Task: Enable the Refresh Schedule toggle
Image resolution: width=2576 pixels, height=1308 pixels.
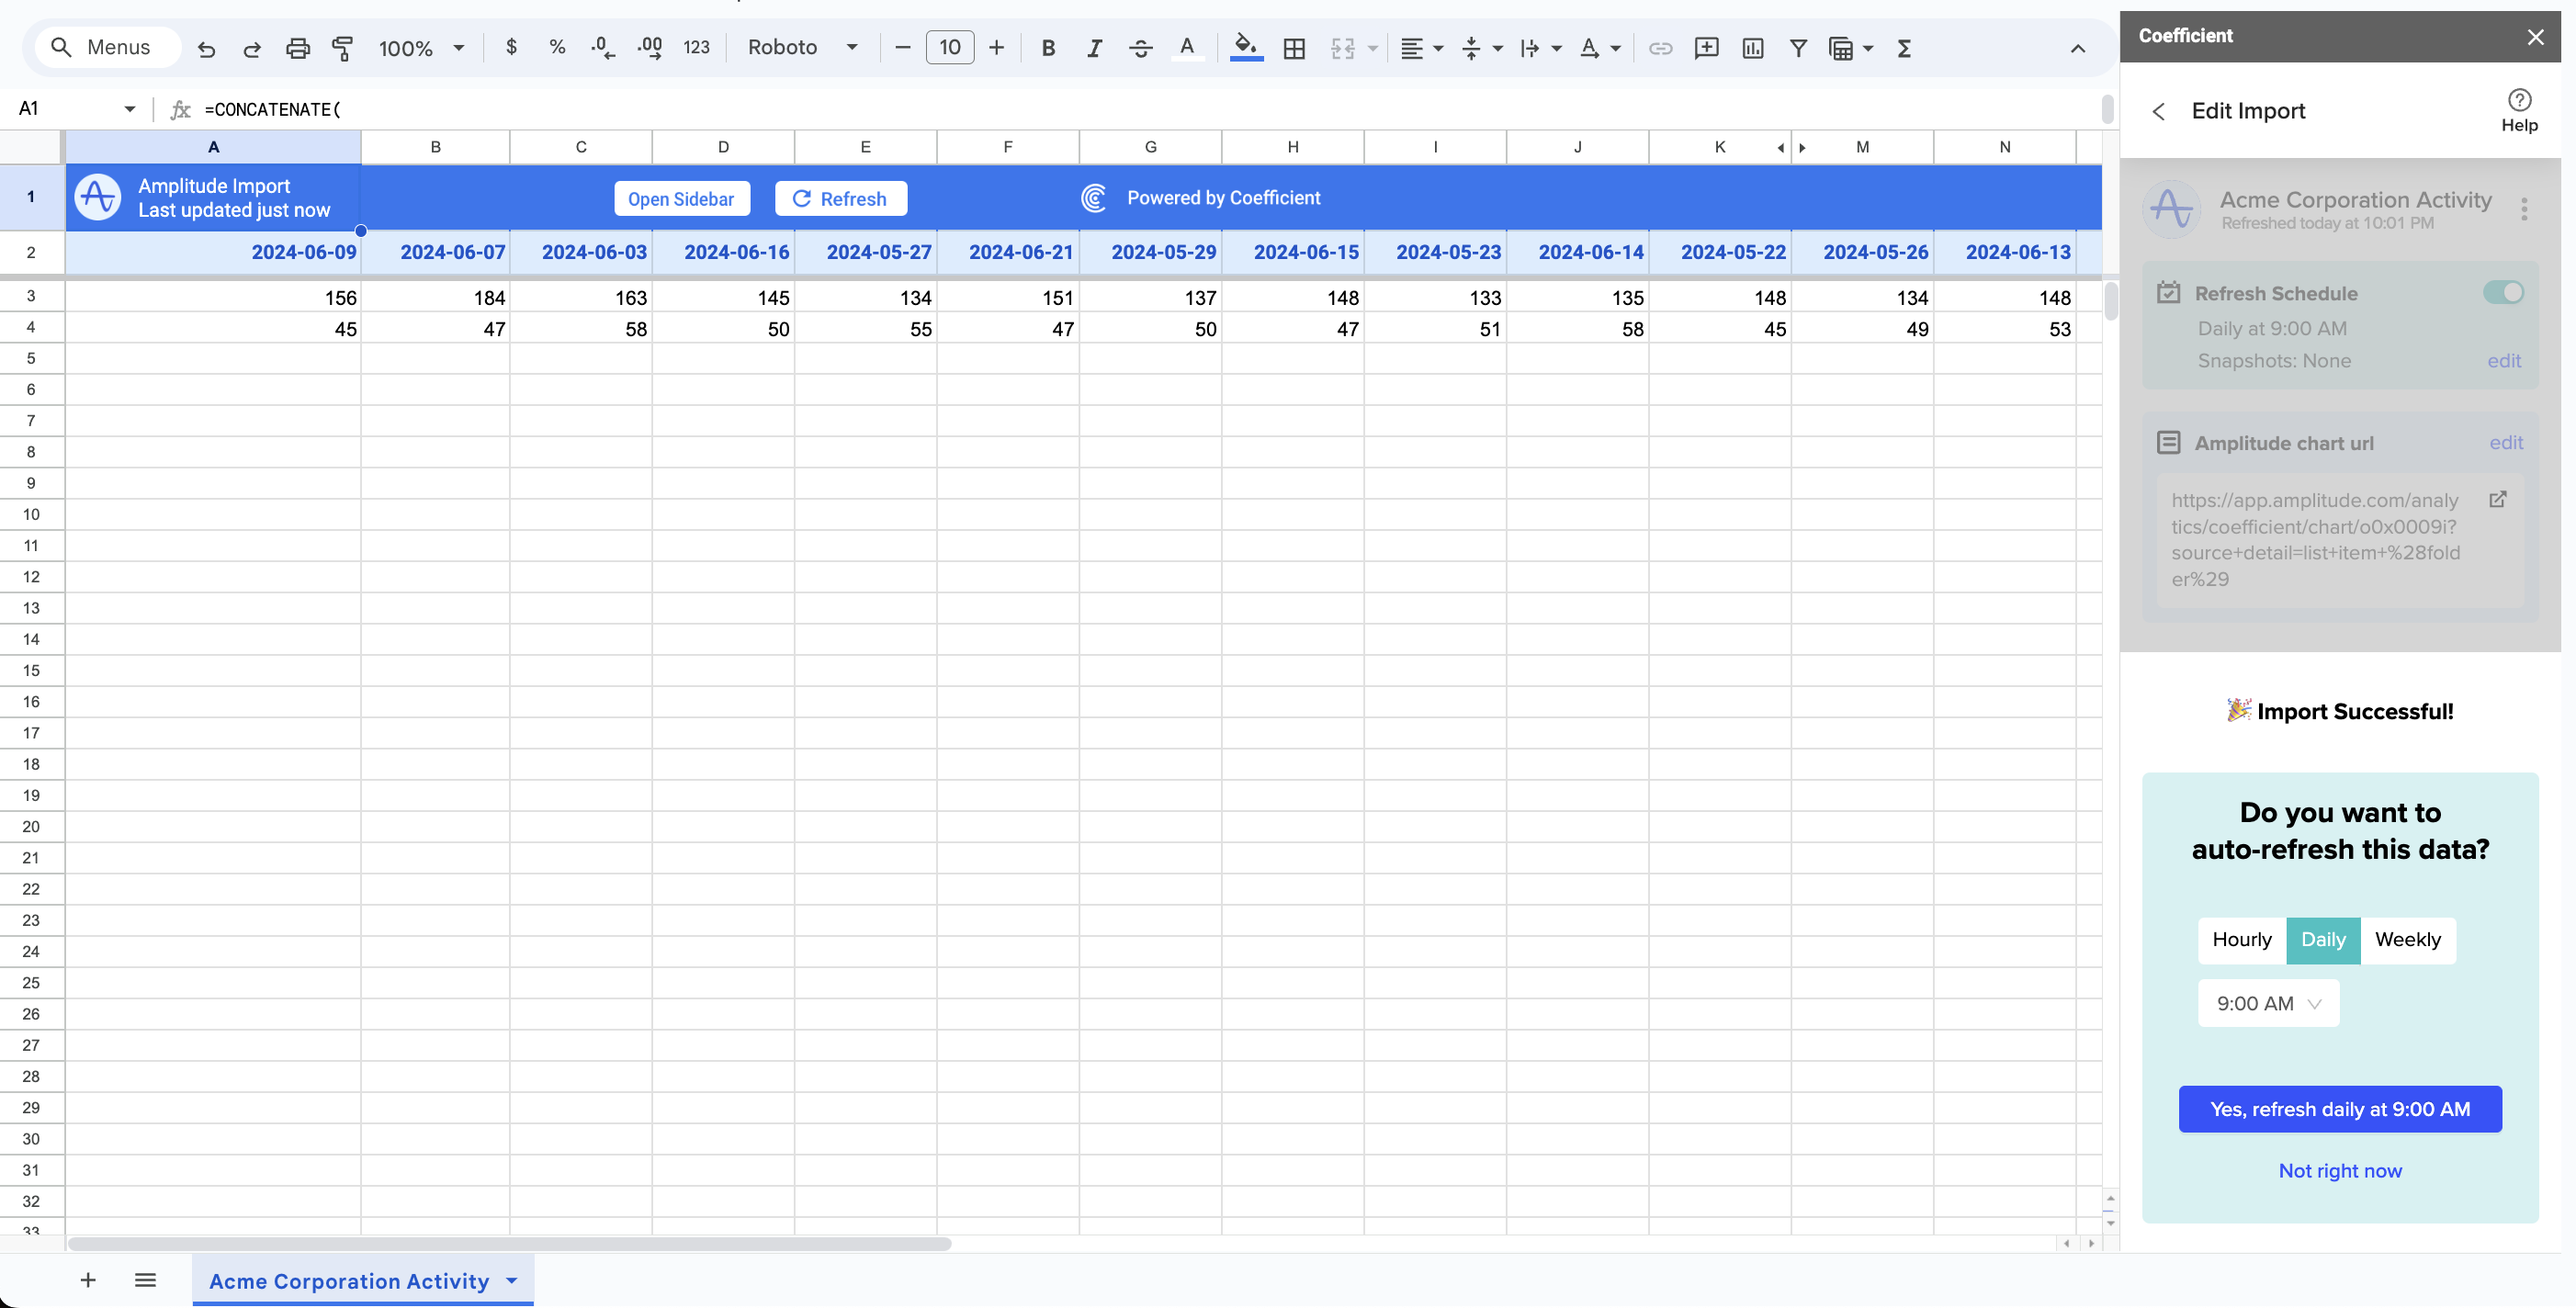Action: tap(2503, 292)
